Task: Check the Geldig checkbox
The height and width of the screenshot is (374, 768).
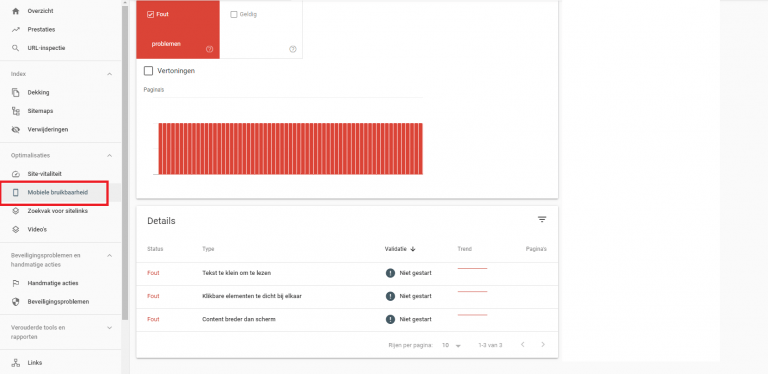Action: (234, 15)
